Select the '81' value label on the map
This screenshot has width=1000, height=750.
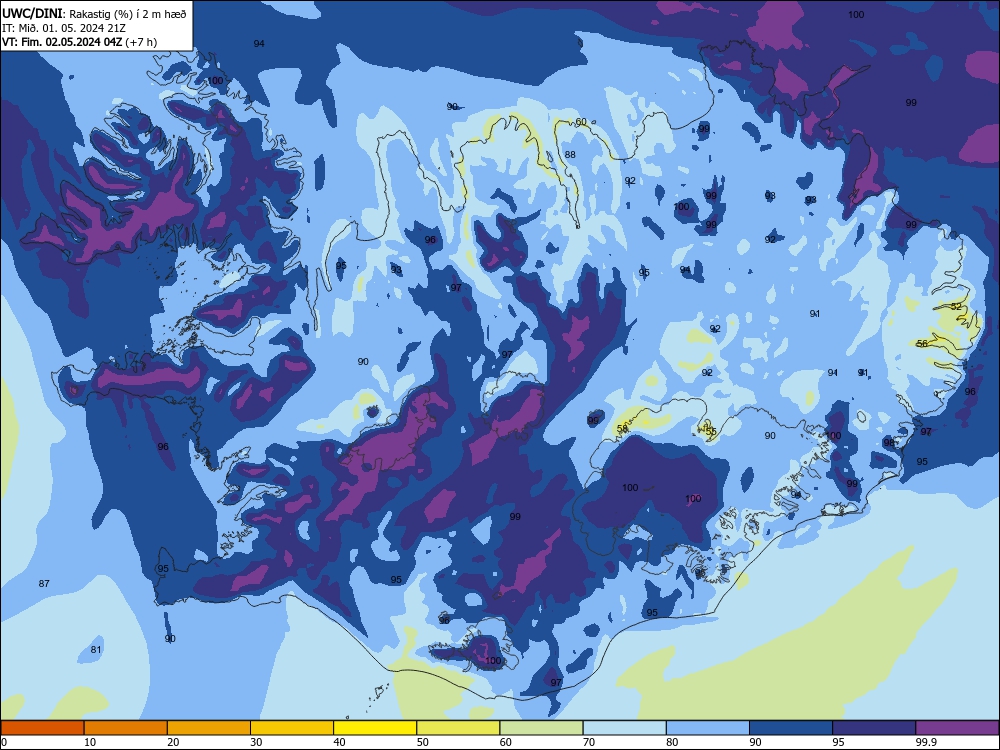pyautogui.click(x=96, y=649)
